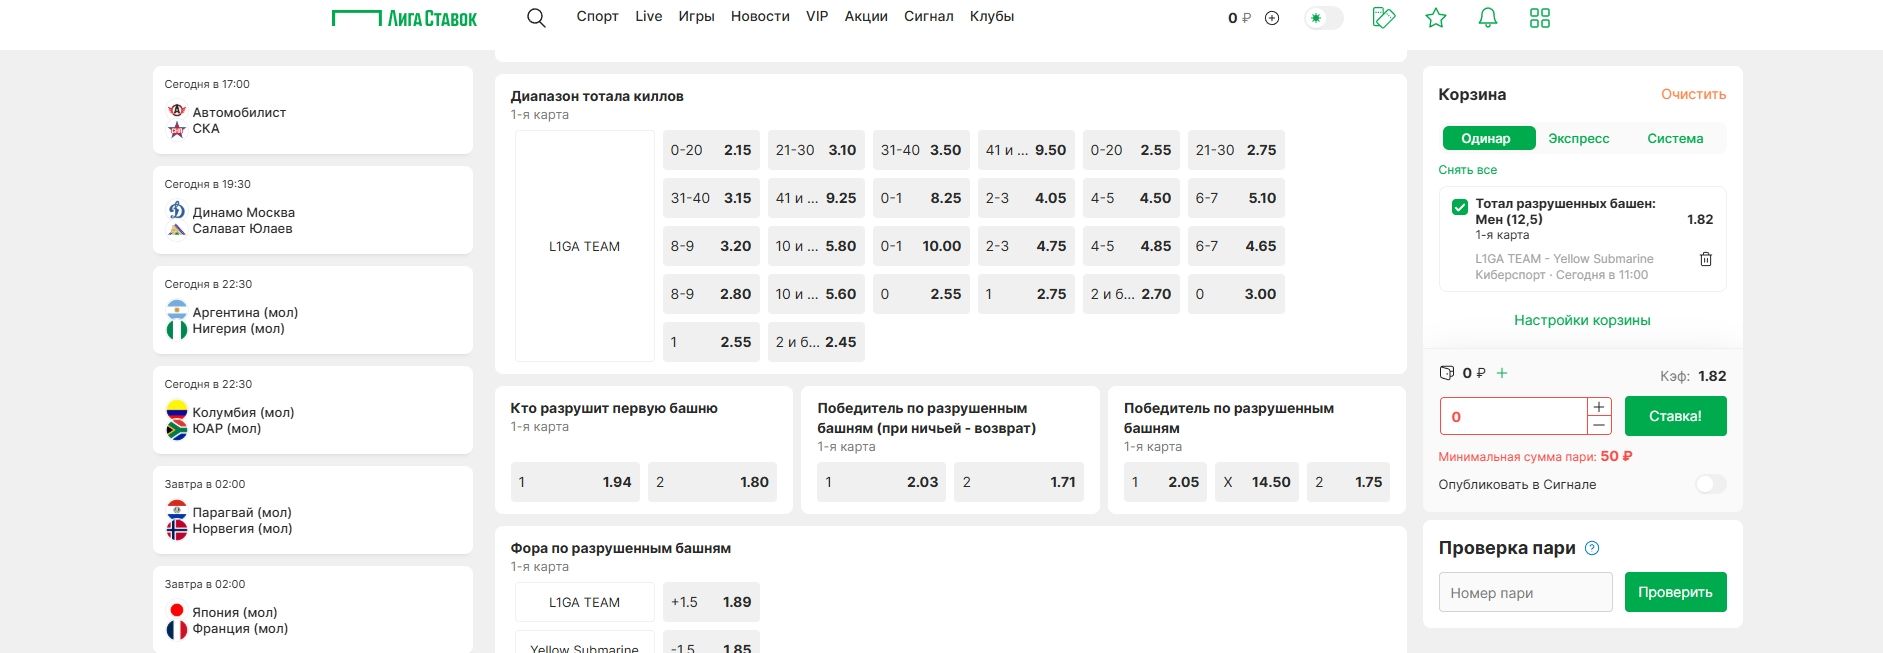
Task: Open the search magnifier icon
Action: click(x=536, y=18)
